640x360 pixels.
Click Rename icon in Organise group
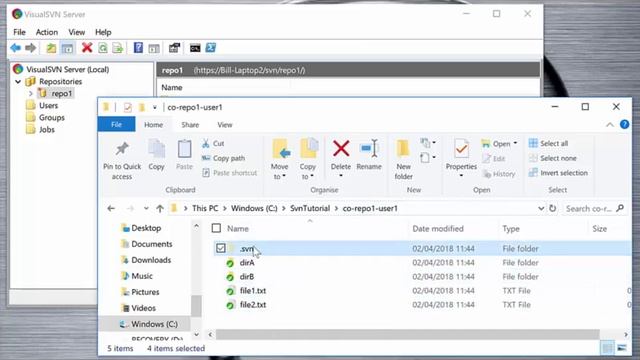(369, 148)
